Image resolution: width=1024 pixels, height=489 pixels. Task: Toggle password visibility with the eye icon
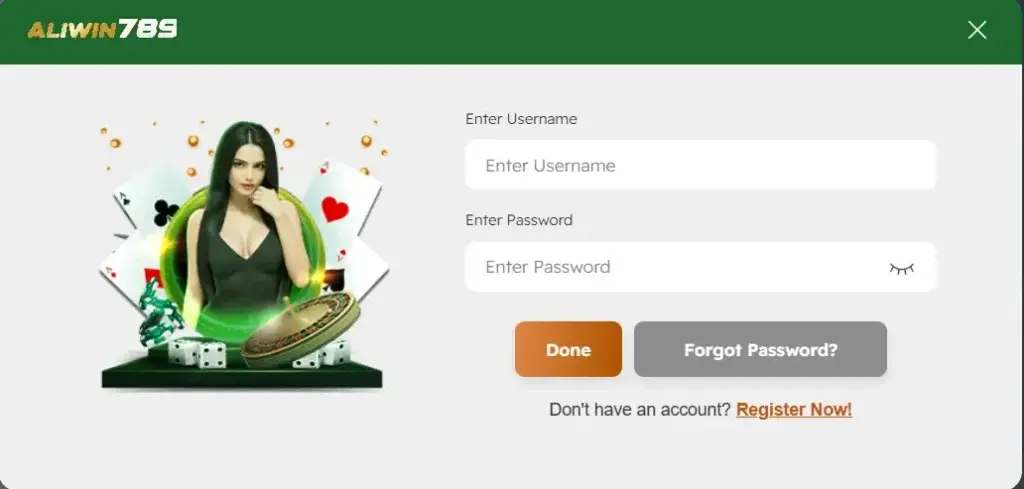(x=901, y=268)
